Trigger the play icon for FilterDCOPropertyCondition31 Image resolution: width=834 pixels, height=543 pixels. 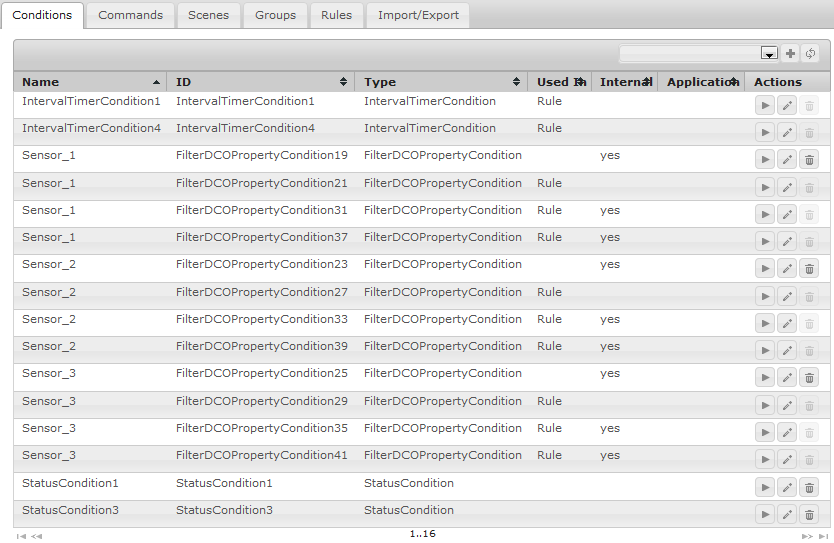point(764,214)
